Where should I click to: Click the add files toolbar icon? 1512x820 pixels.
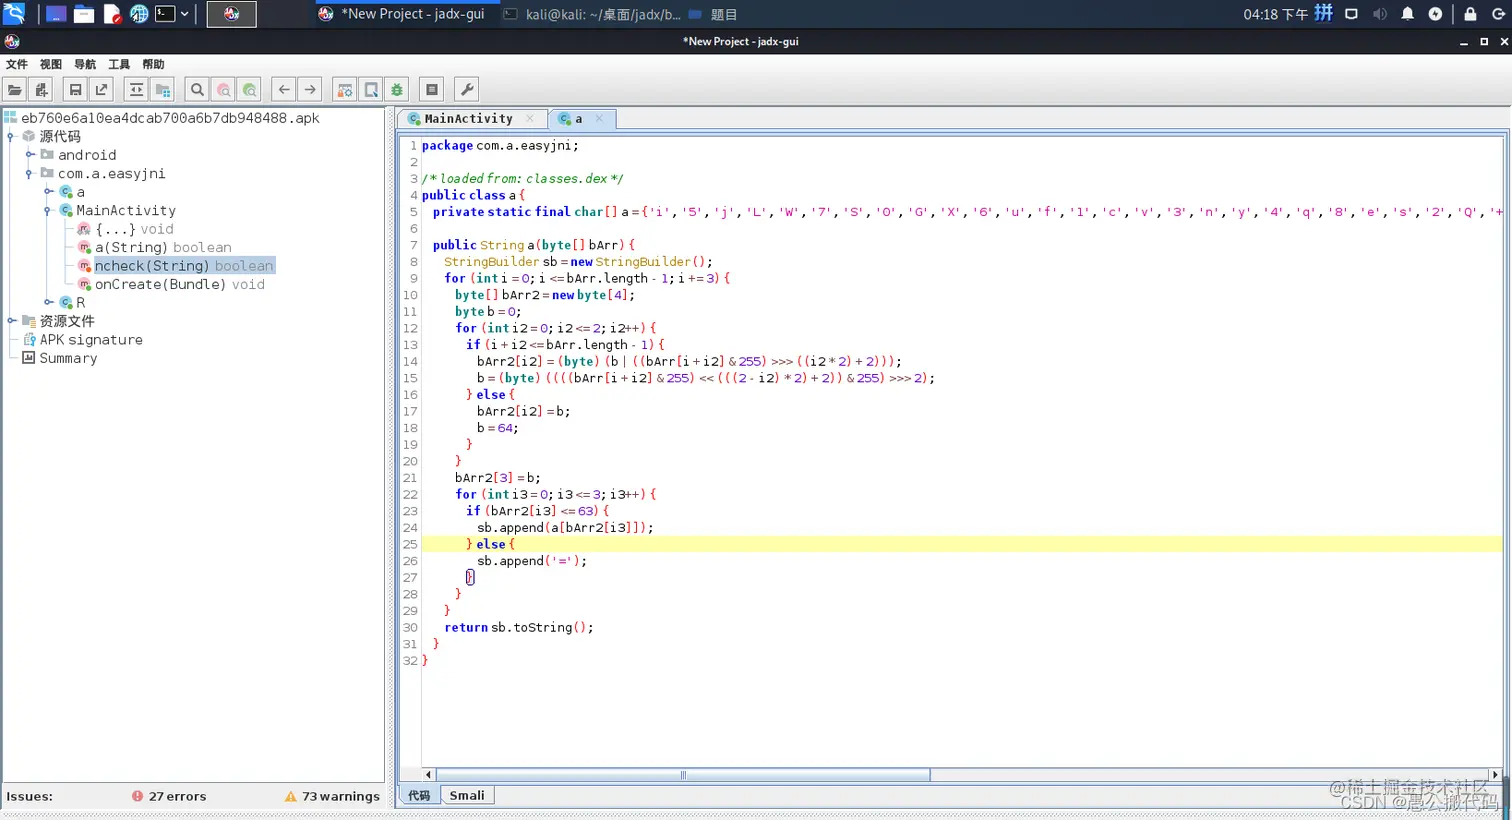pyautogui.click(x=41, y=90)
